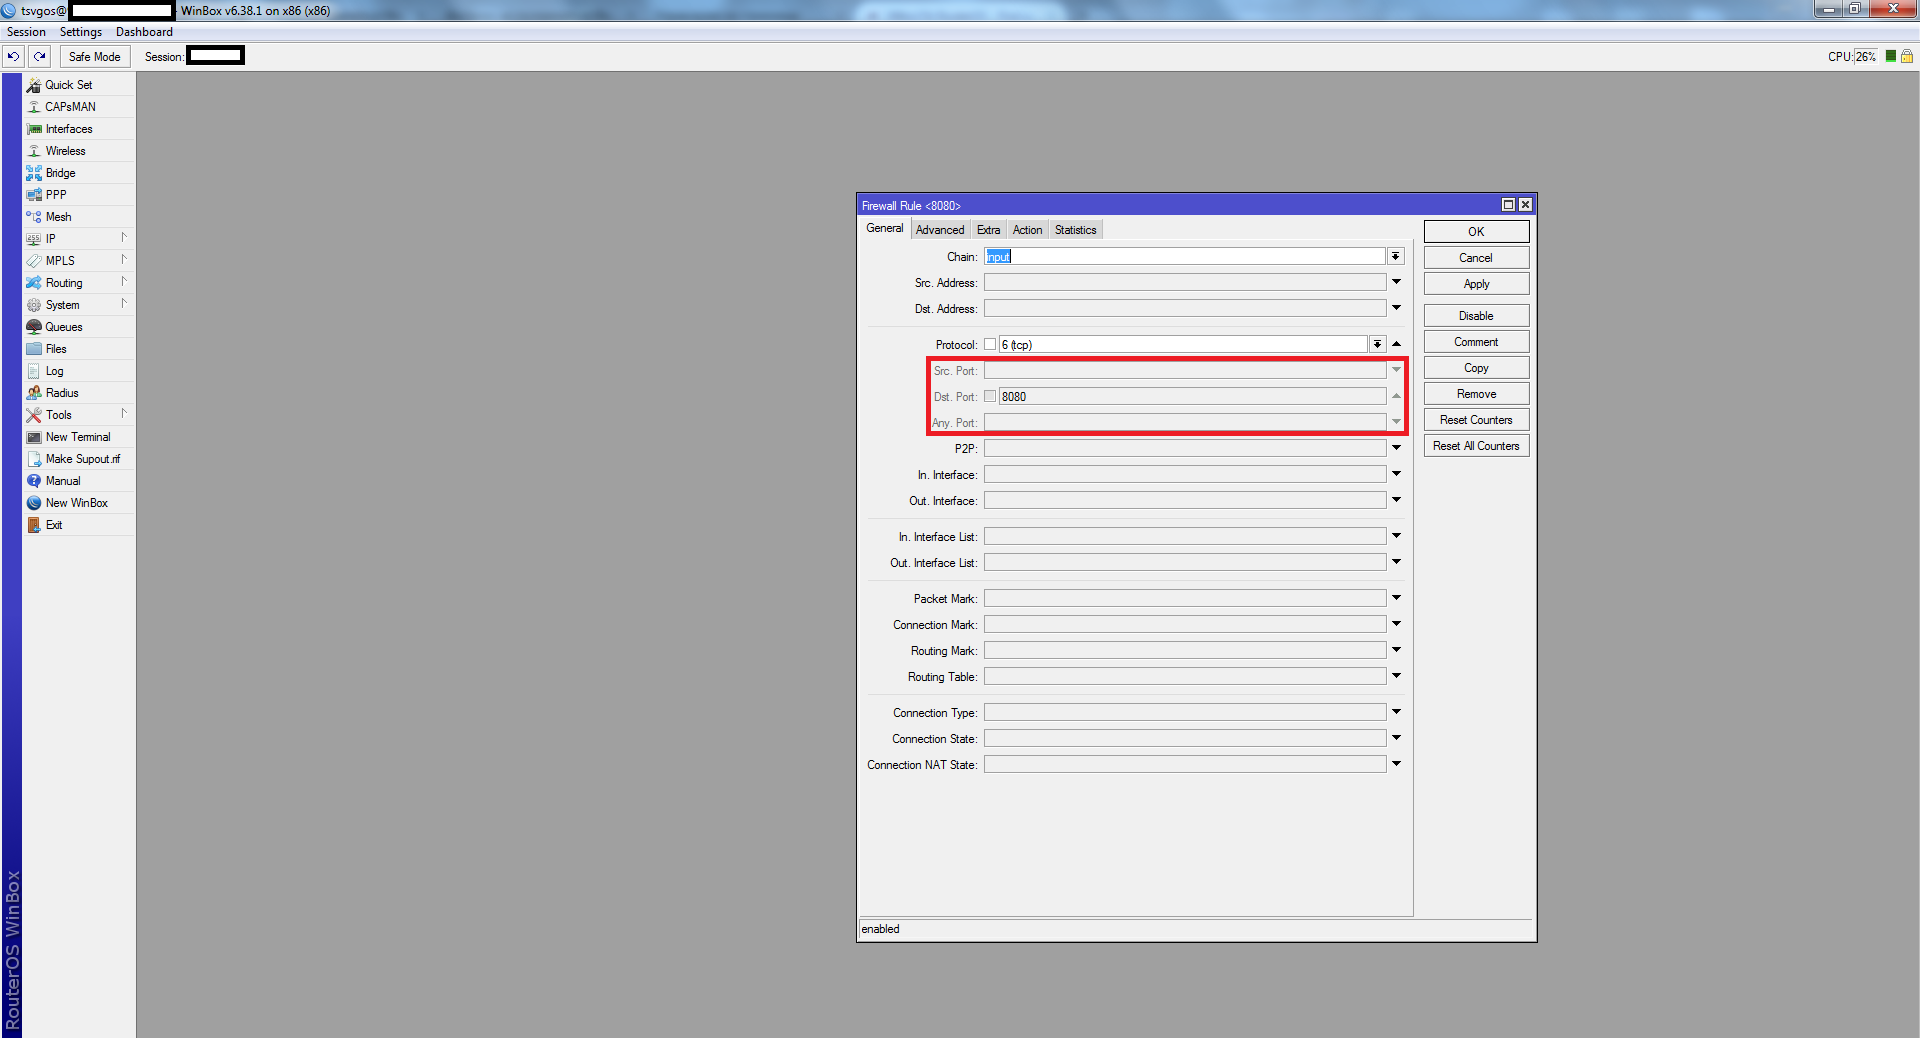The image size is (1920, 1038).
Task: Click the Undo arrow icon in toolbar
Action: [14, 57]
